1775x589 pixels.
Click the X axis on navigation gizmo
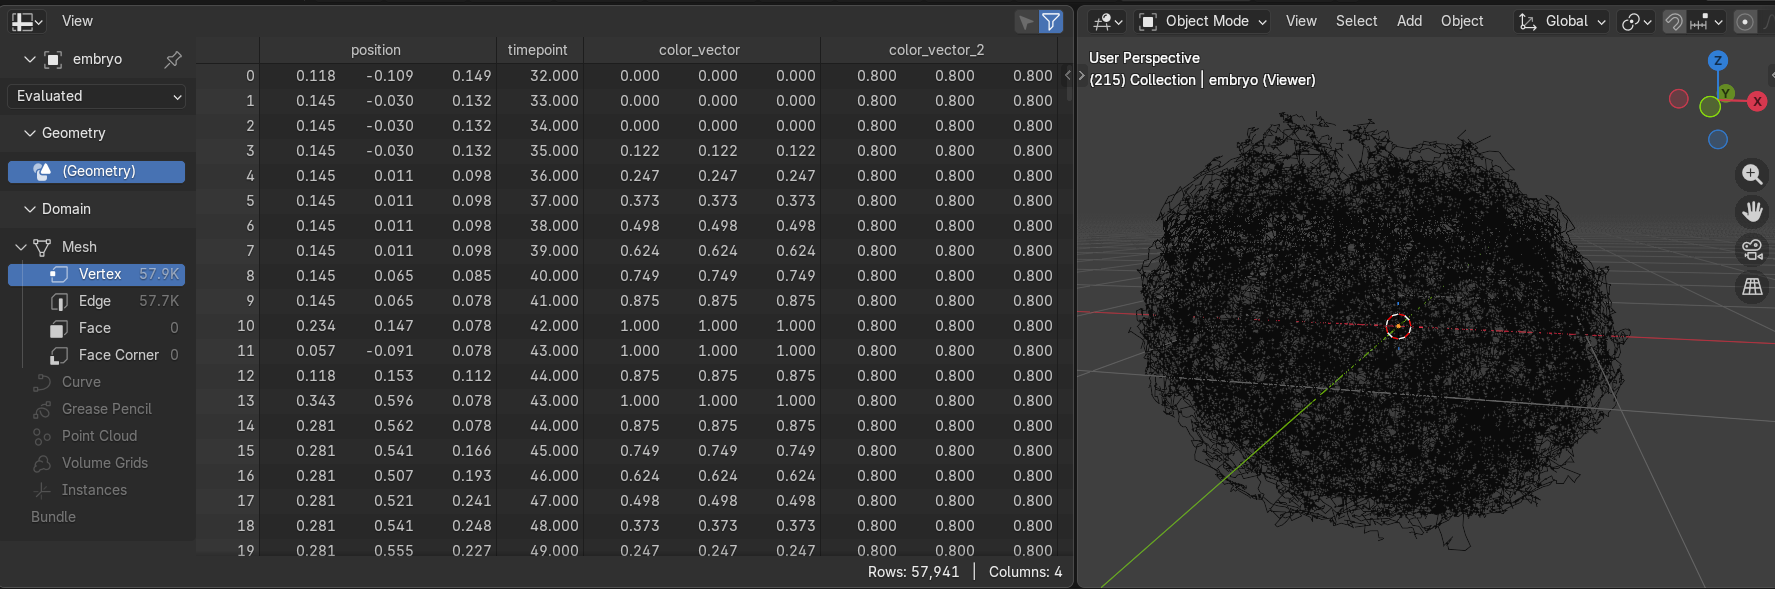click(x=1757, y=101)
